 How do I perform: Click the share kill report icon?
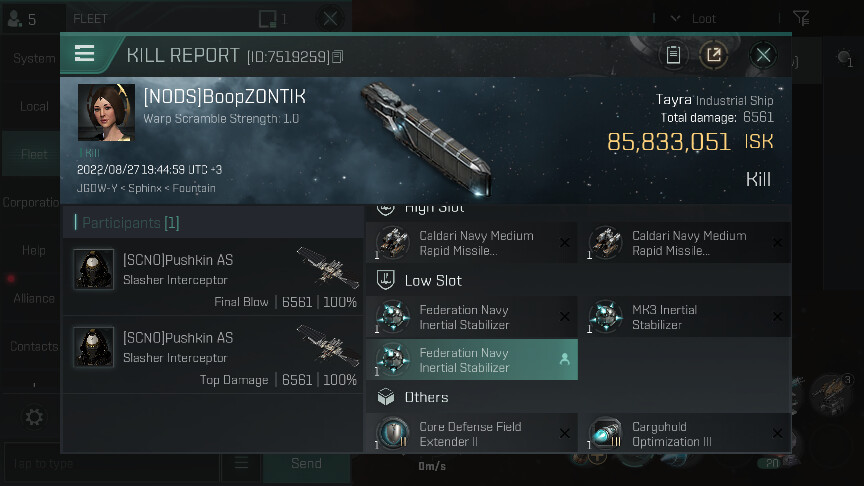coord(714,55)
